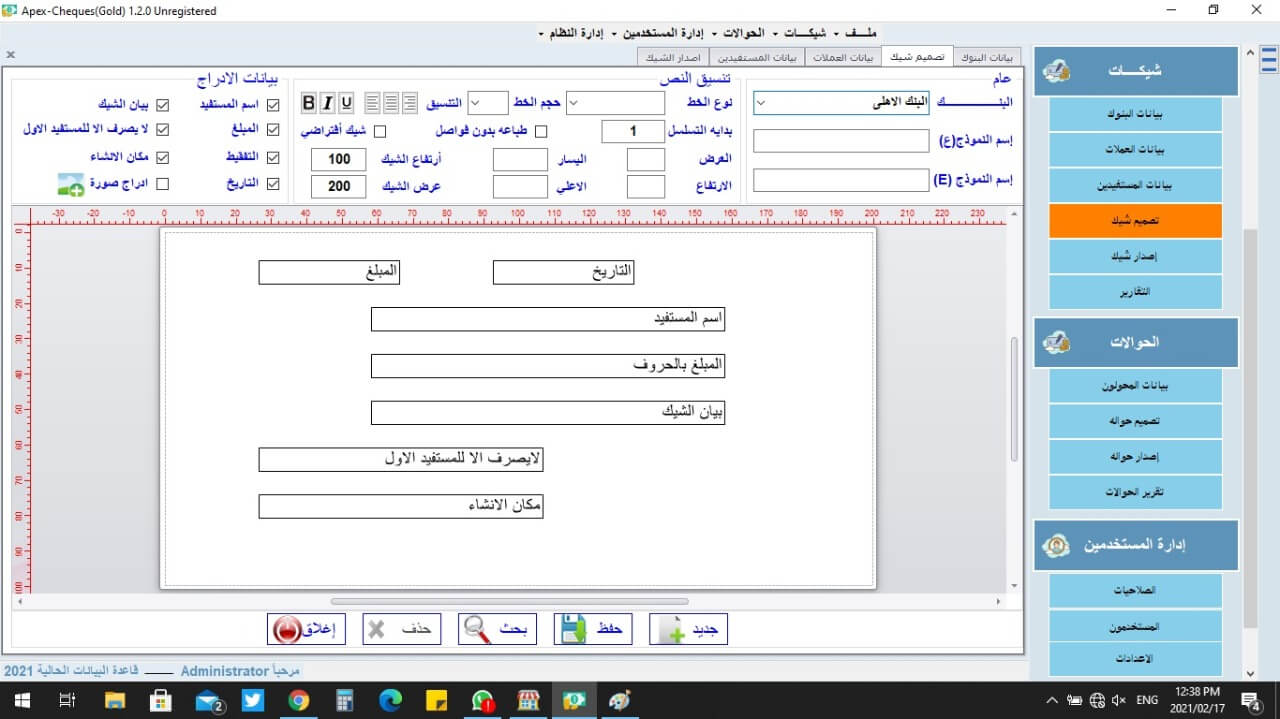Click the إغلاق close button
This screenshot has width=1280, height=719.
307,629
